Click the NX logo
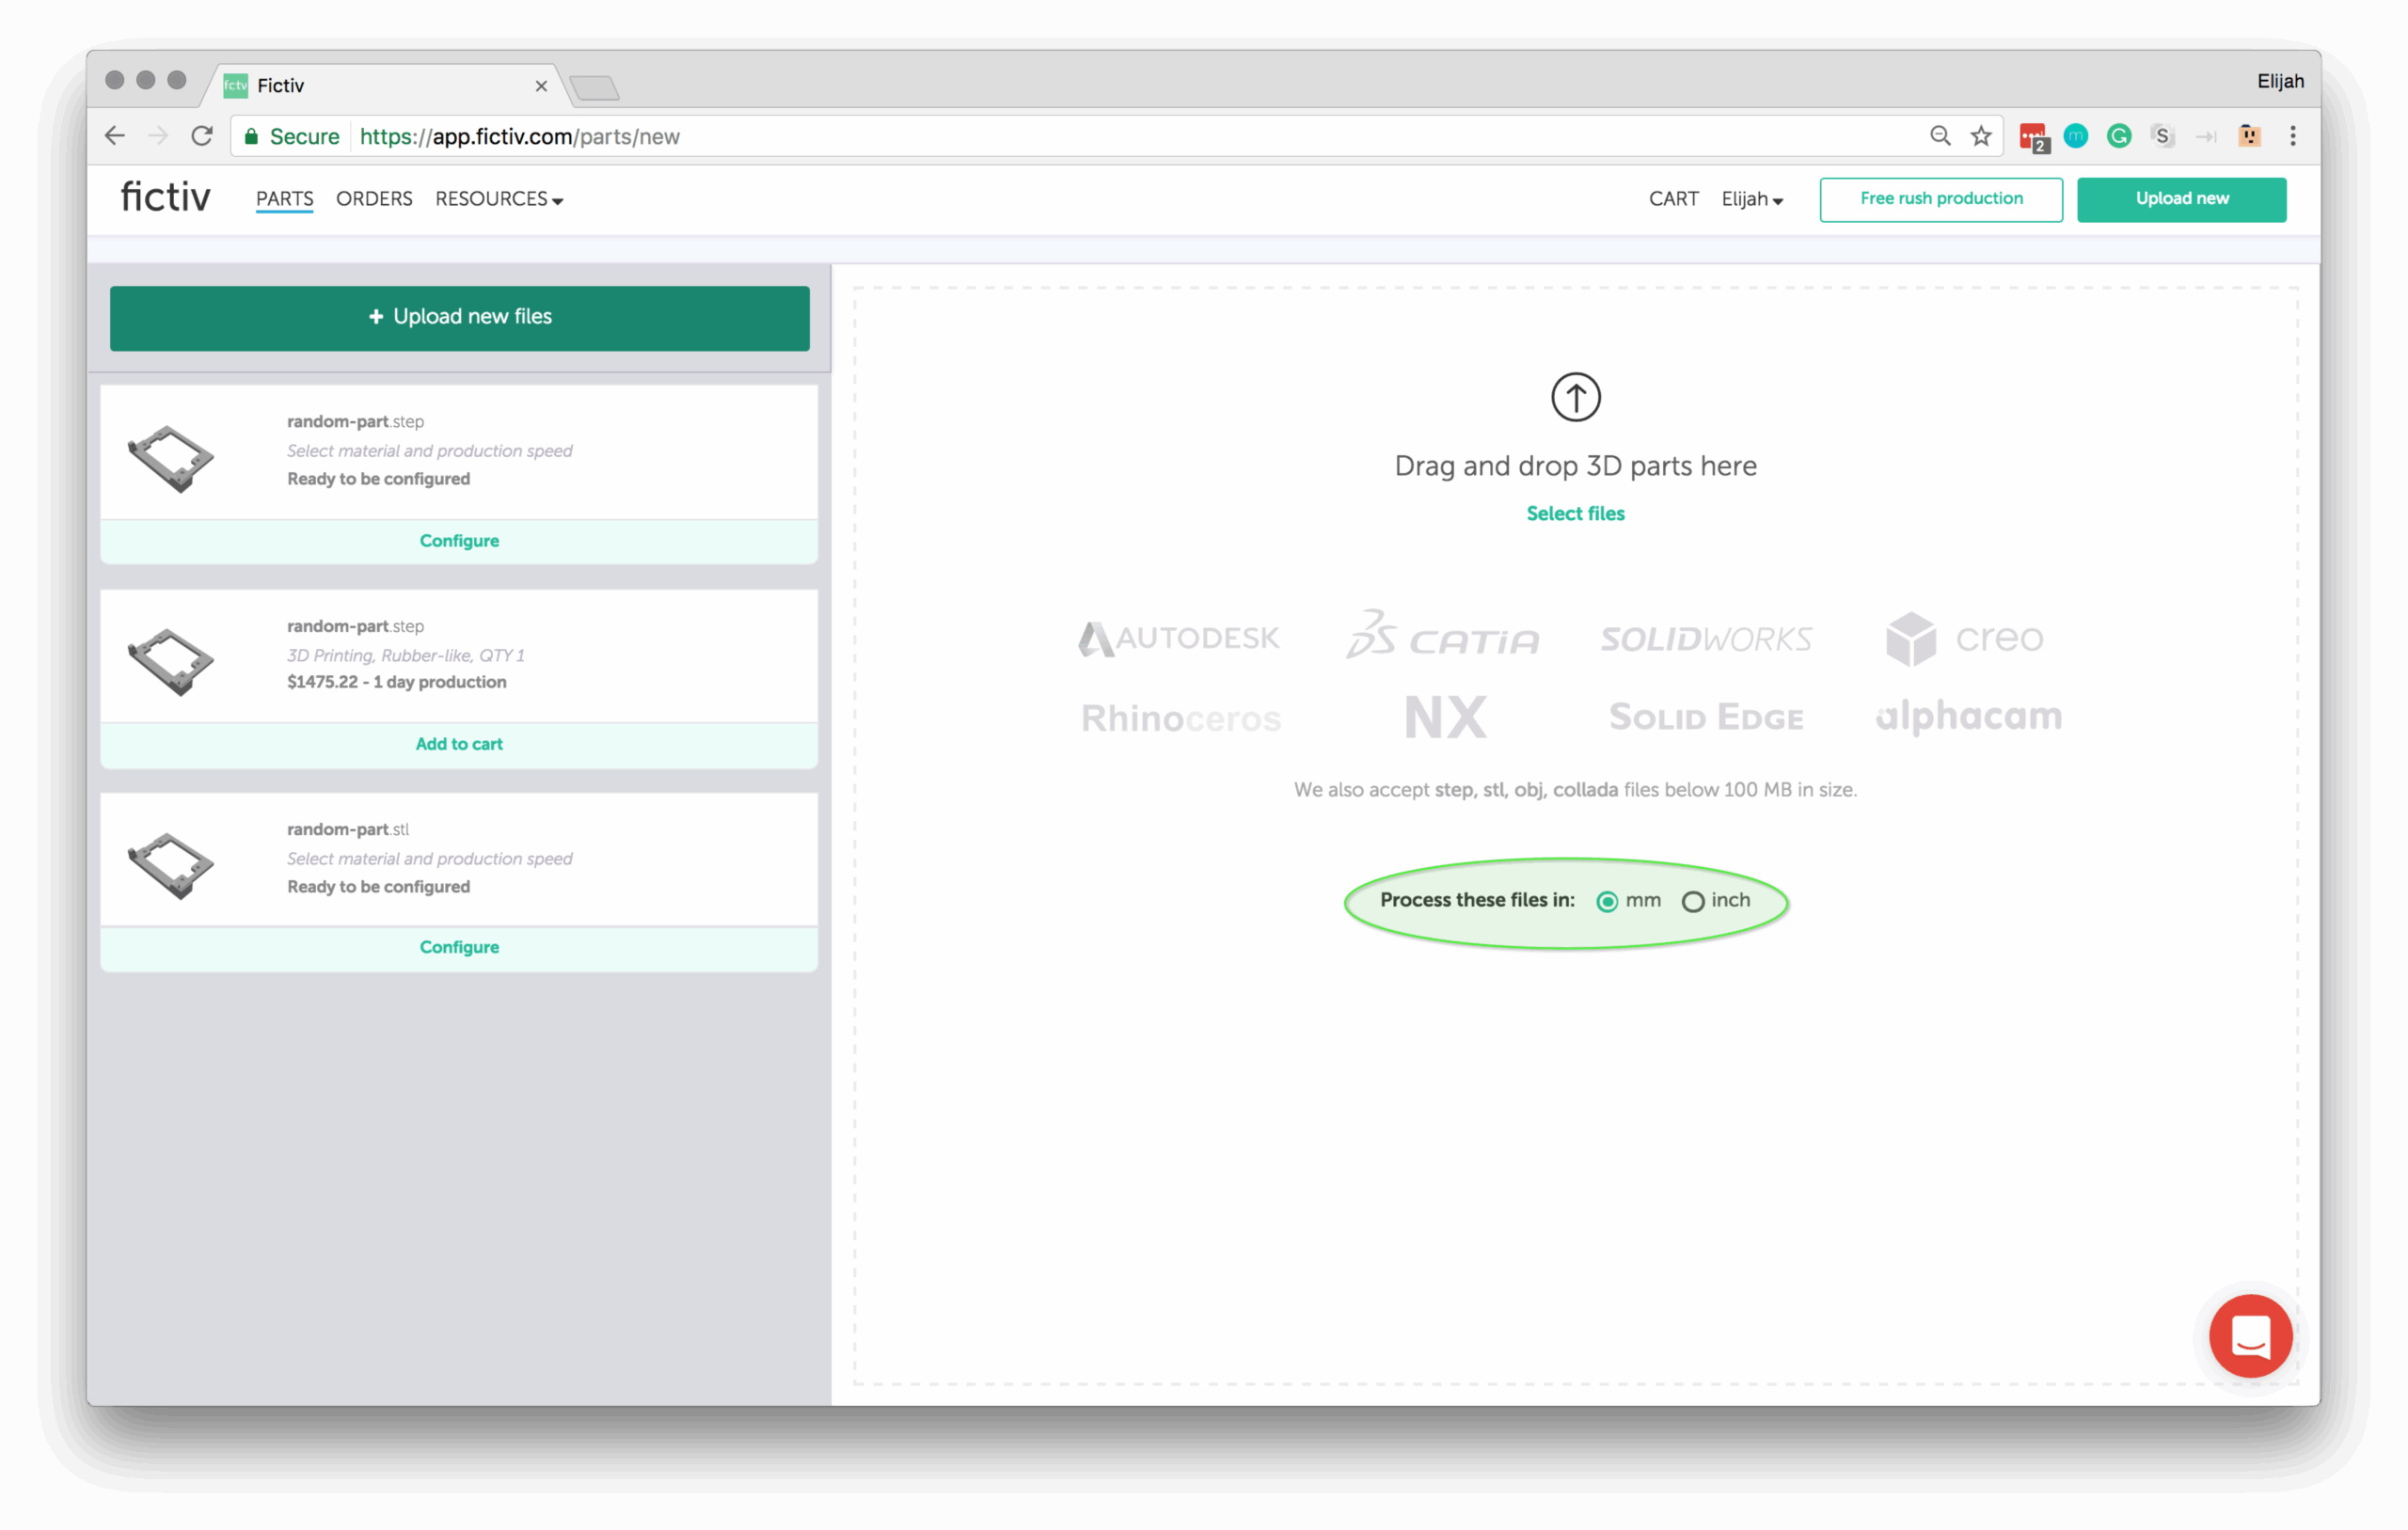The image size is (2408, 1530). (x=1446, y=717)
